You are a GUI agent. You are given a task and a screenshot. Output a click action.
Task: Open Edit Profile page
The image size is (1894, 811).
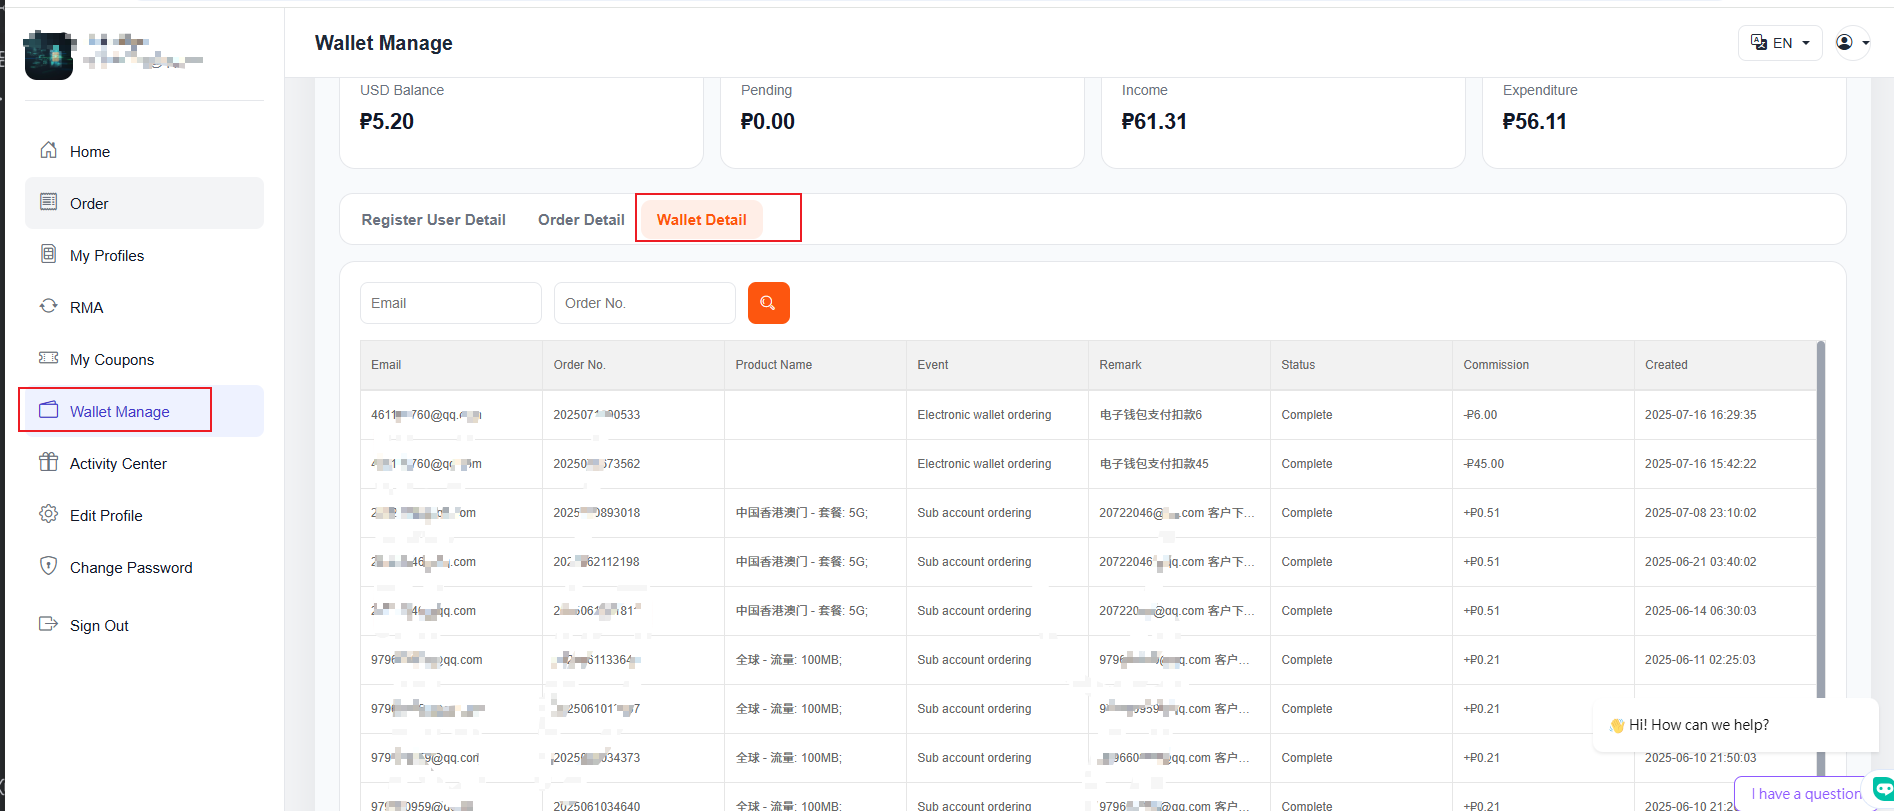point(144,515)
